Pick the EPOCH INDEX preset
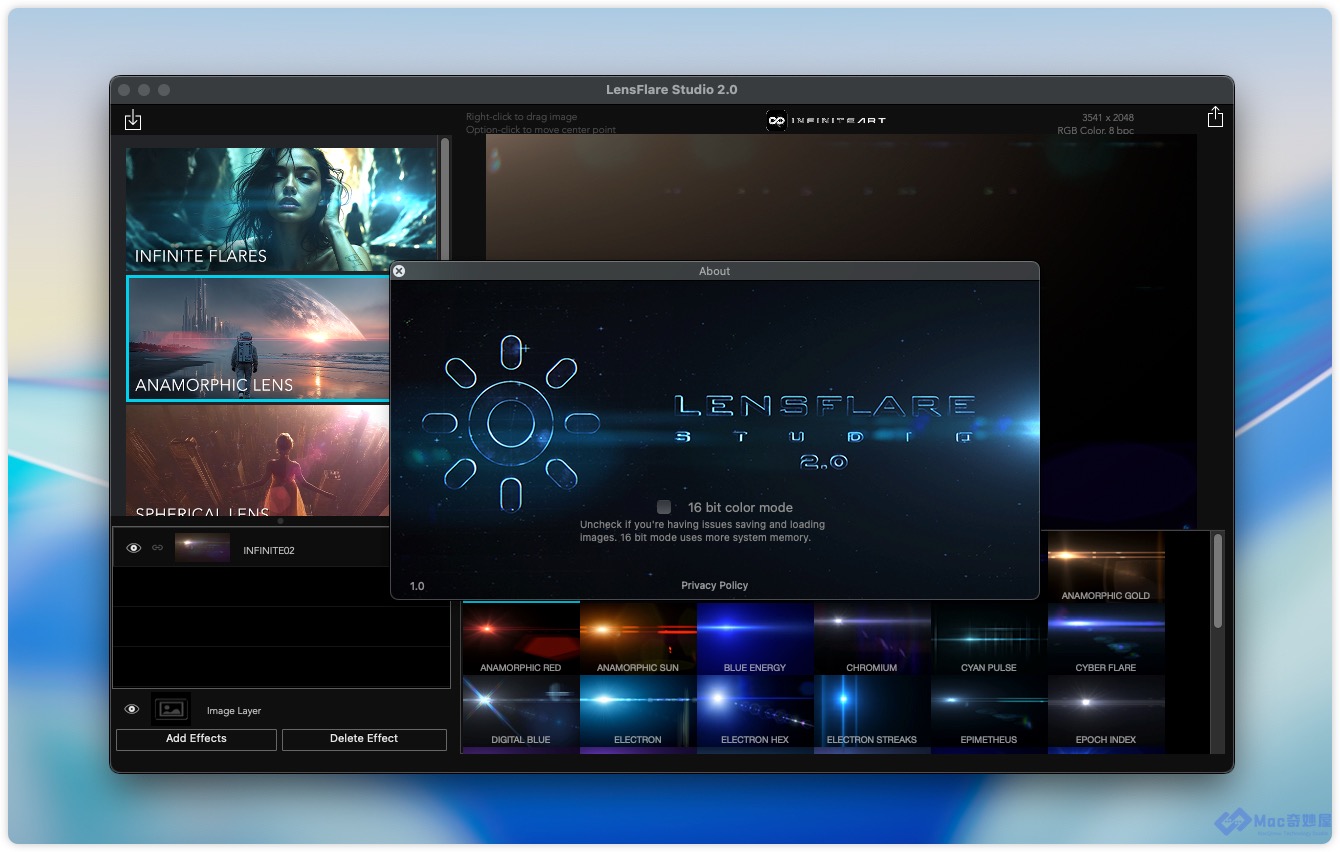Screen dimensions: 1340x852 point(1106,710)
